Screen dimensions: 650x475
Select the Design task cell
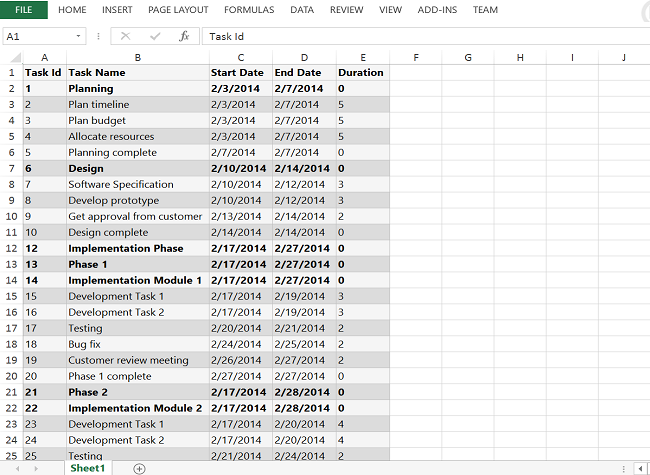pos(138,168)
